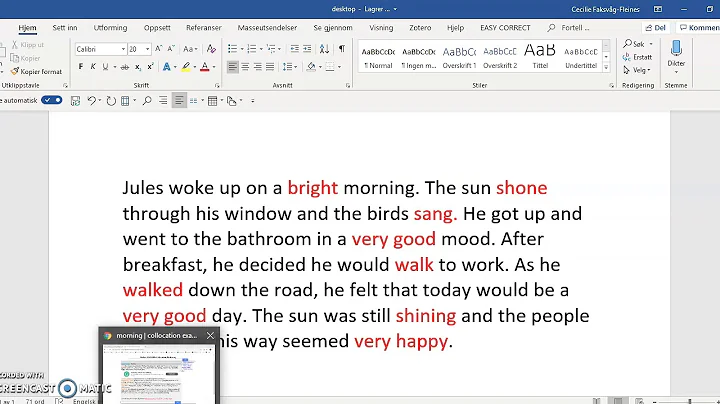Switch to the Oppsett tab

point(157,28)
